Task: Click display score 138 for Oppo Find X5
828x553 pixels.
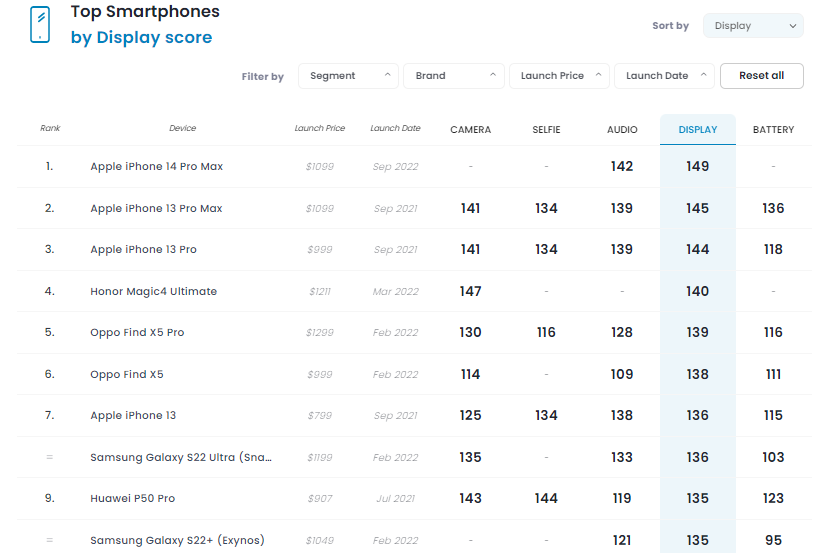Action: (x=698, y=374)
